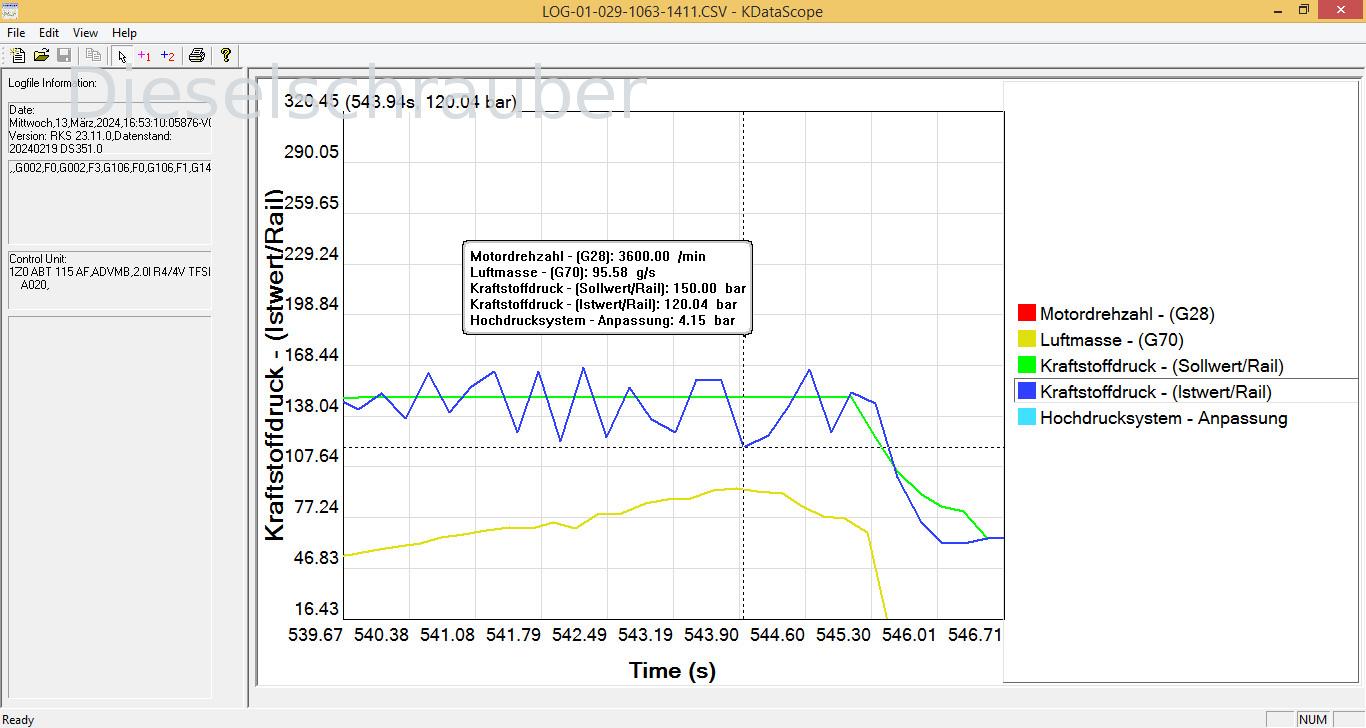Click the blue Kraftstoffdruck Istwert color swatch
1366x728 pixels.
[x=1027, y=392]
